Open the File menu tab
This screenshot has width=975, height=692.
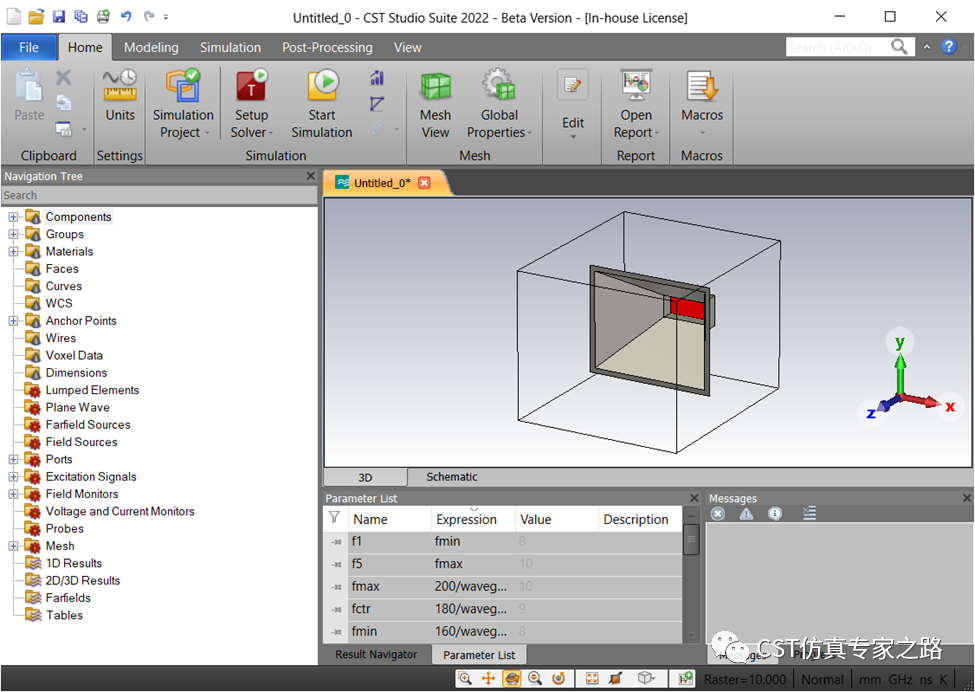pos(29,47)
